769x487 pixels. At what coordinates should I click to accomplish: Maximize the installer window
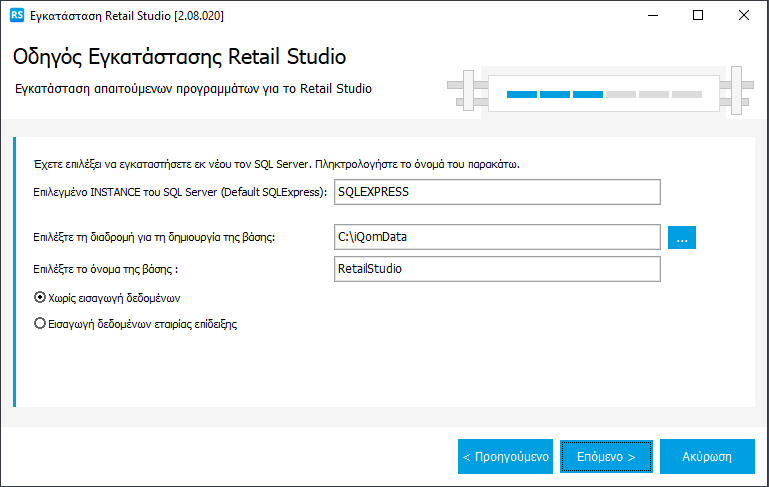pos(698,15)
